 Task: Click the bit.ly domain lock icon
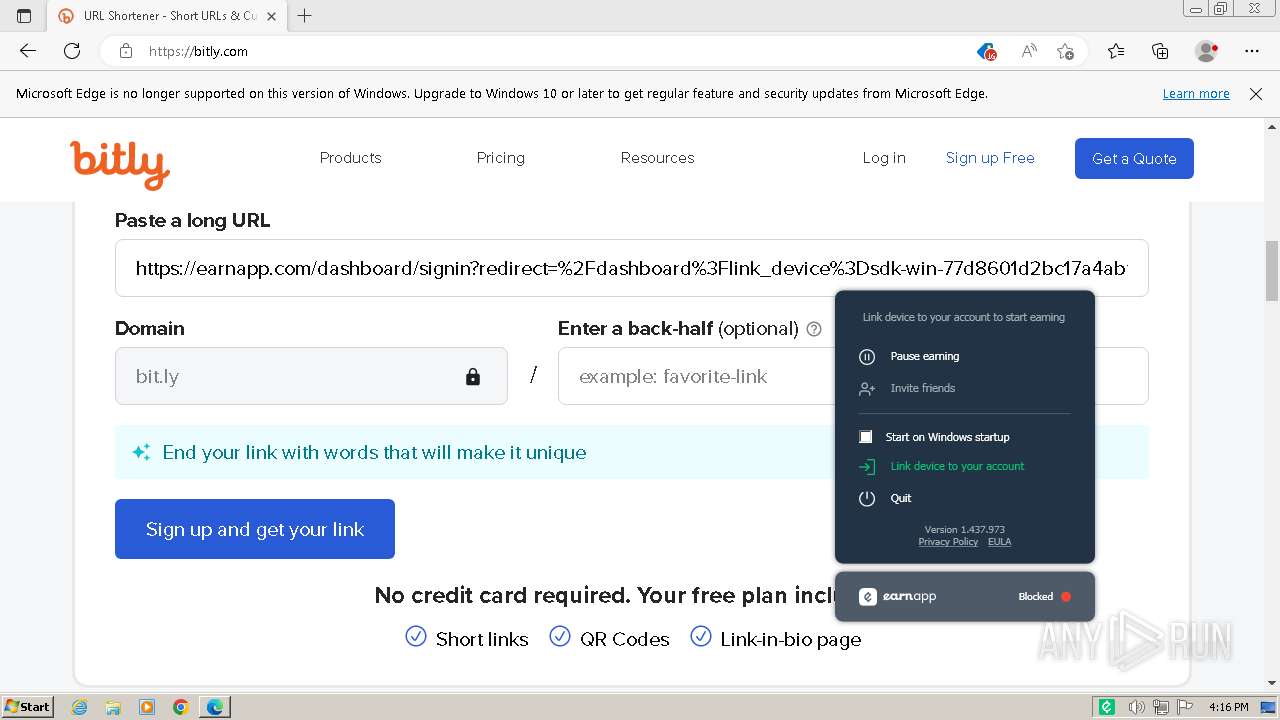[x=473, y=377]
